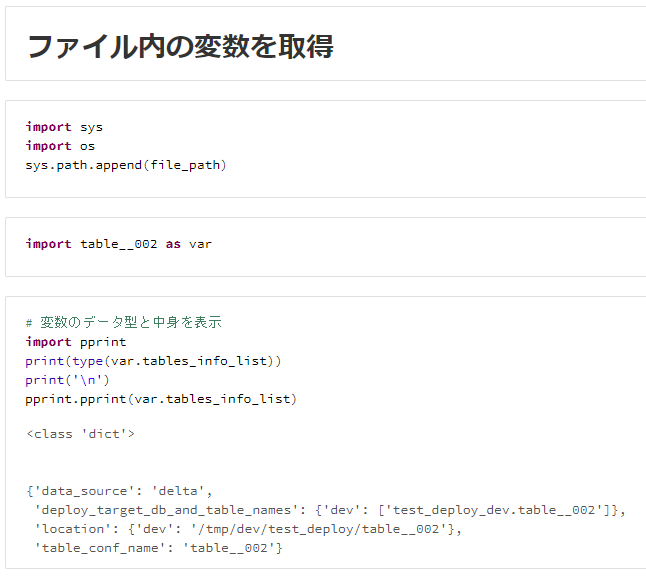Click the output "<class 'dict'>"
This screenshot has width=646, height=584.
point(80,434)
